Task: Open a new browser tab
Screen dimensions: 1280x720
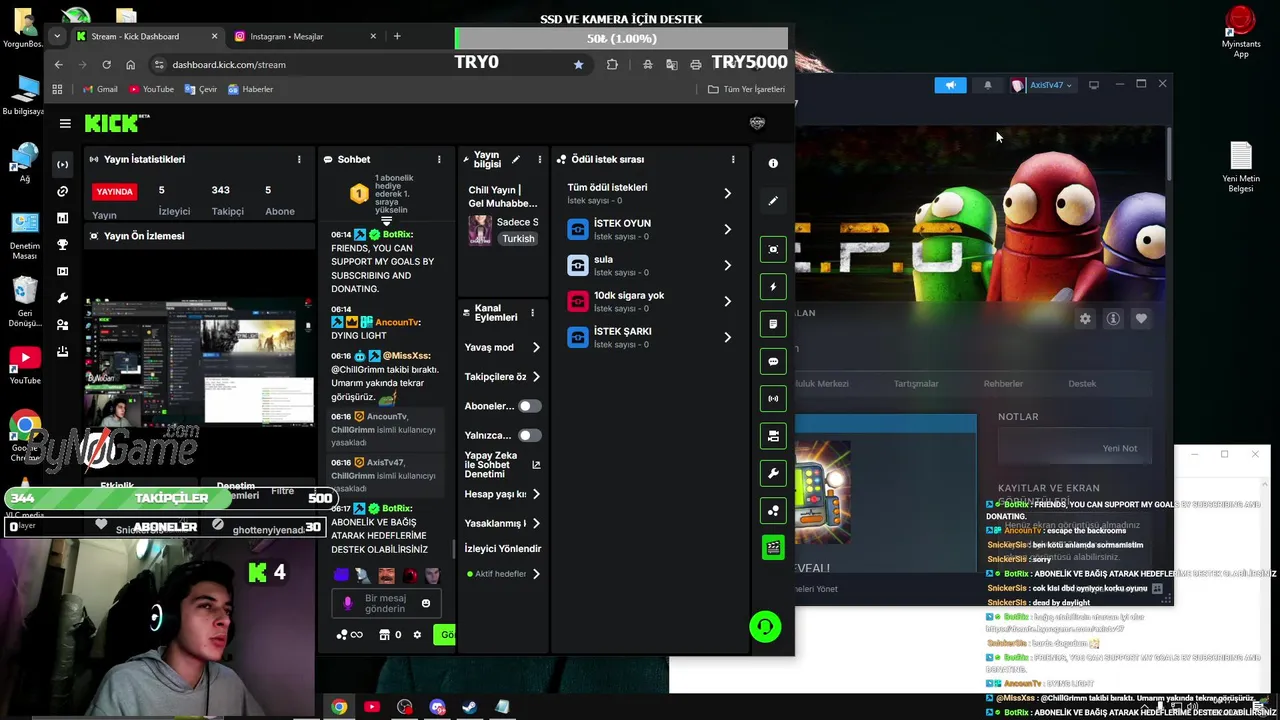Action: coord(397,36)
